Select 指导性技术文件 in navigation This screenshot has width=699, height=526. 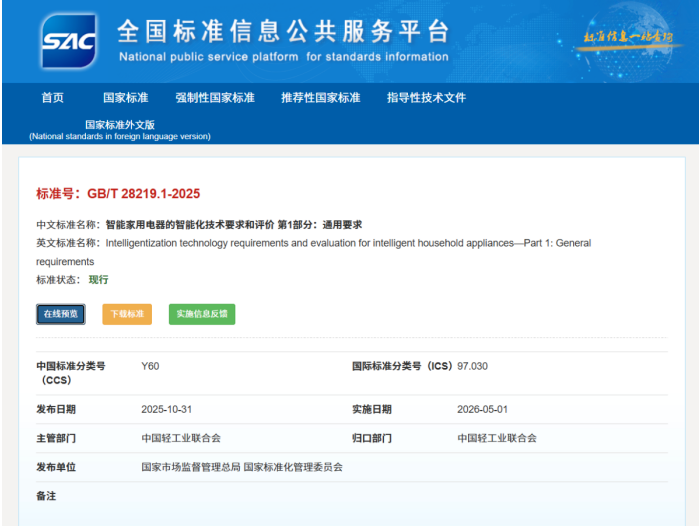pyautogui.click(x=426, y=98)
